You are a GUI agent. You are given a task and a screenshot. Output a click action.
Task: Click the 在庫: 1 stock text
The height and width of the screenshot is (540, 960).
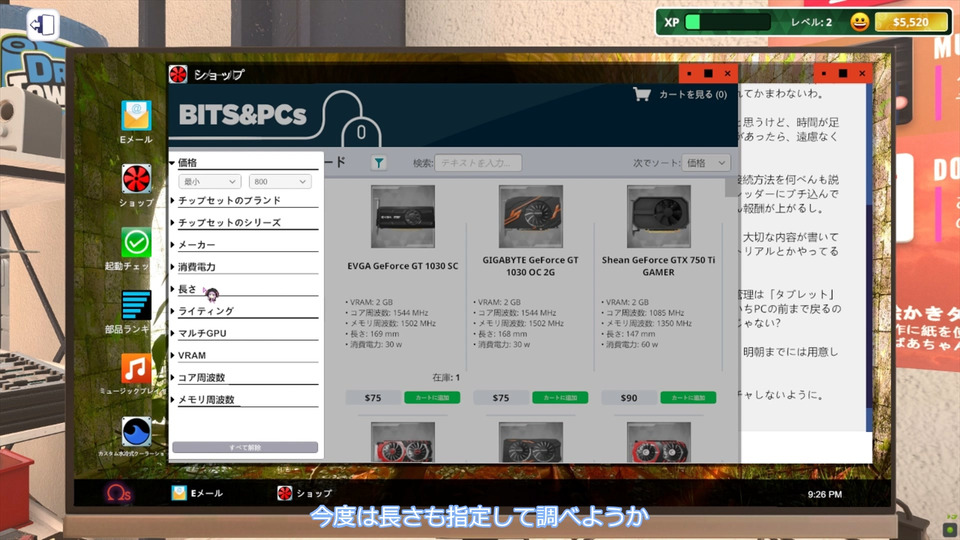446,377
